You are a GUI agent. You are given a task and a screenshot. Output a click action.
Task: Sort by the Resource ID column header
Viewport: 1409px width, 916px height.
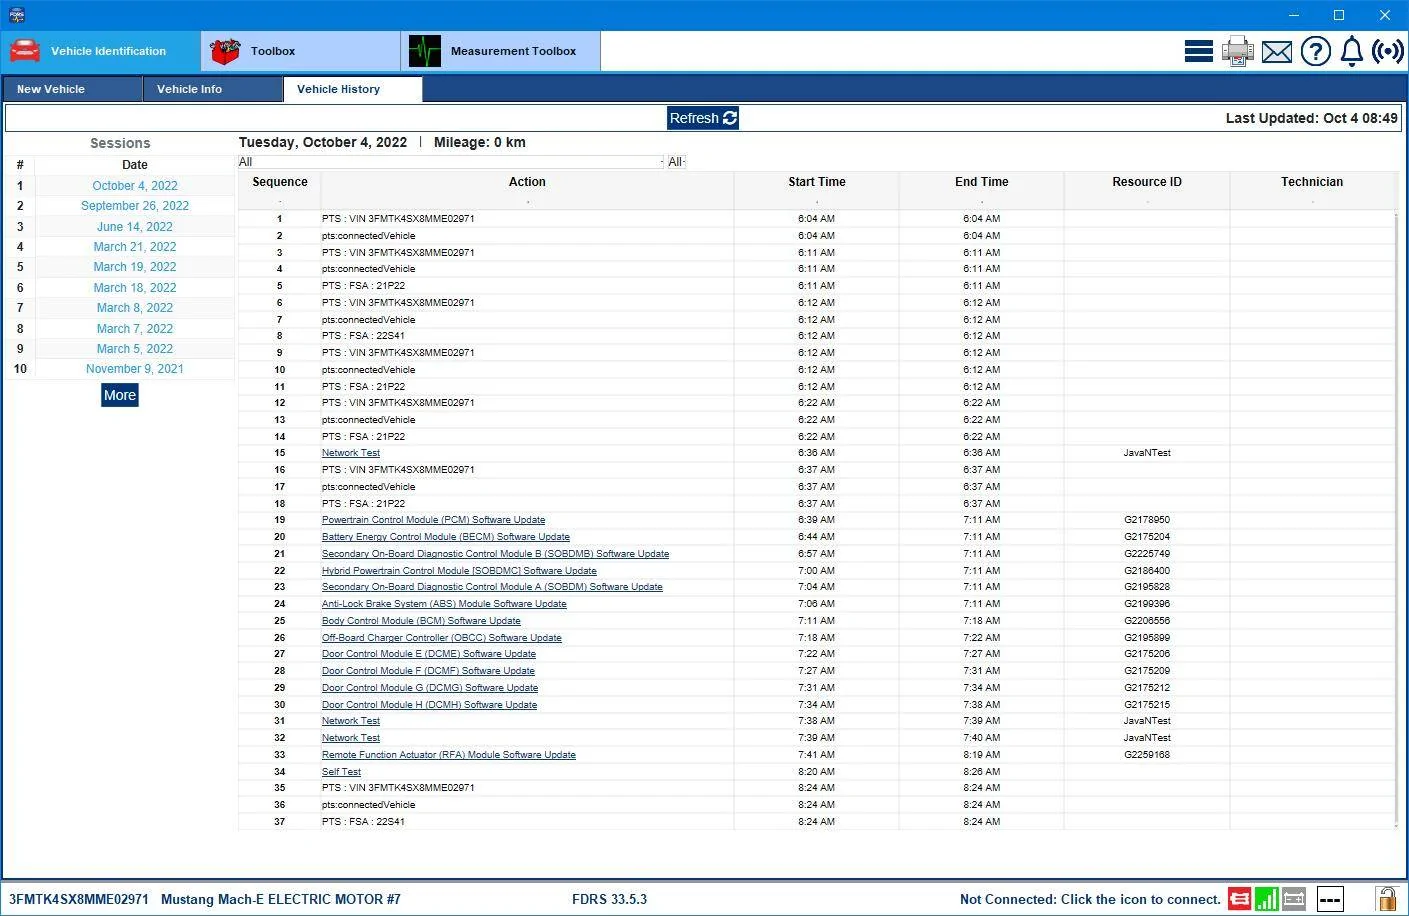1147,182
